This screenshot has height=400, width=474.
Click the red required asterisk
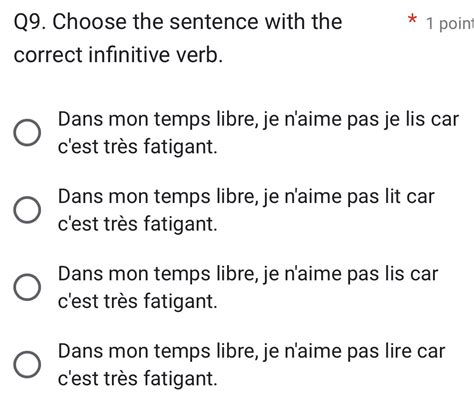point(413,19)
